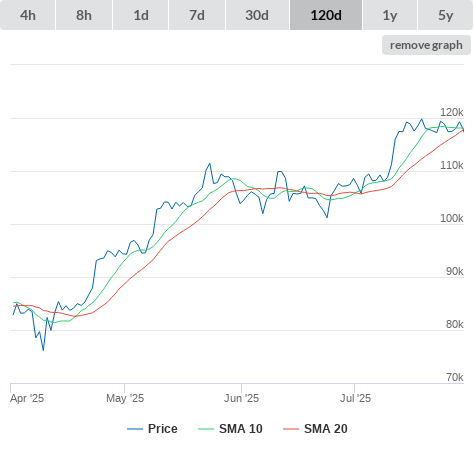Click the Jul '25 axis label

355,398
